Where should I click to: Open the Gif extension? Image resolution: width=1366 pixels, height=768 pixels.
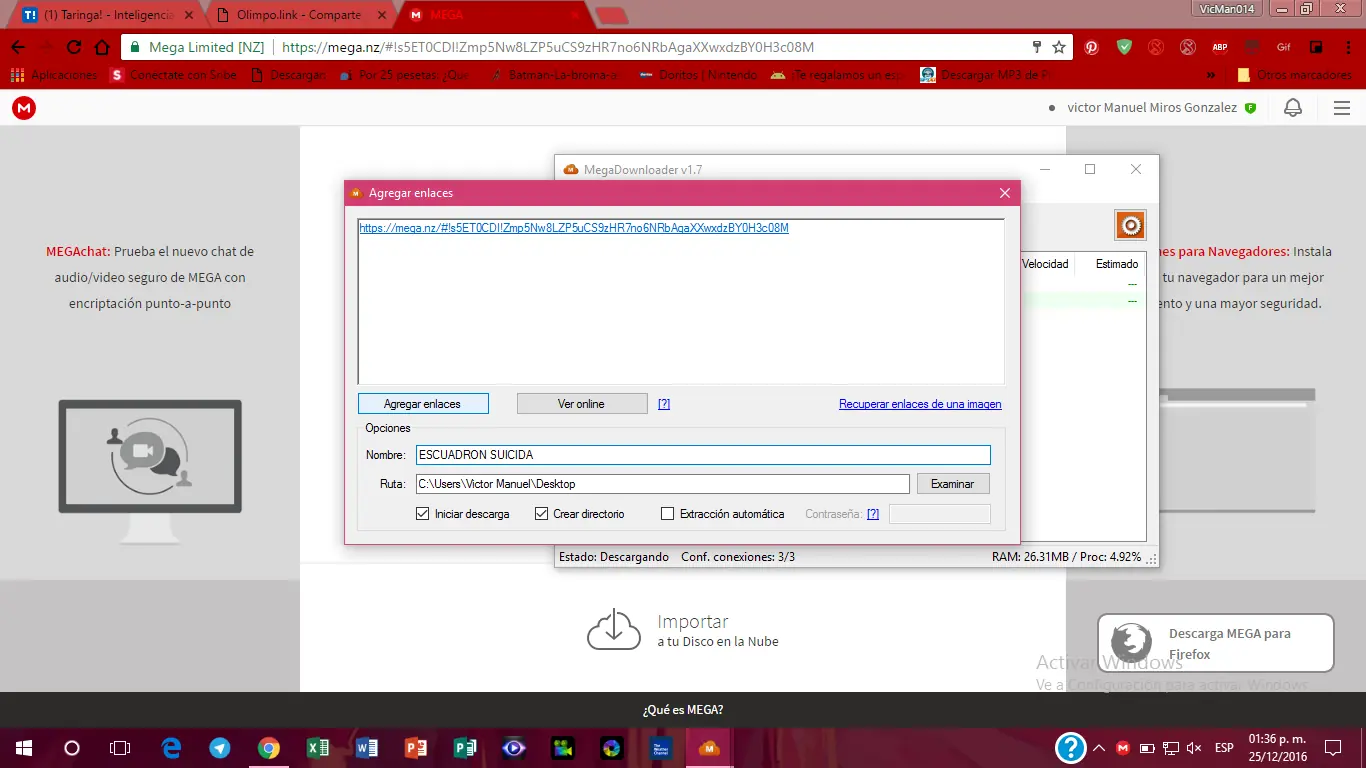(x=1284, y=47)
